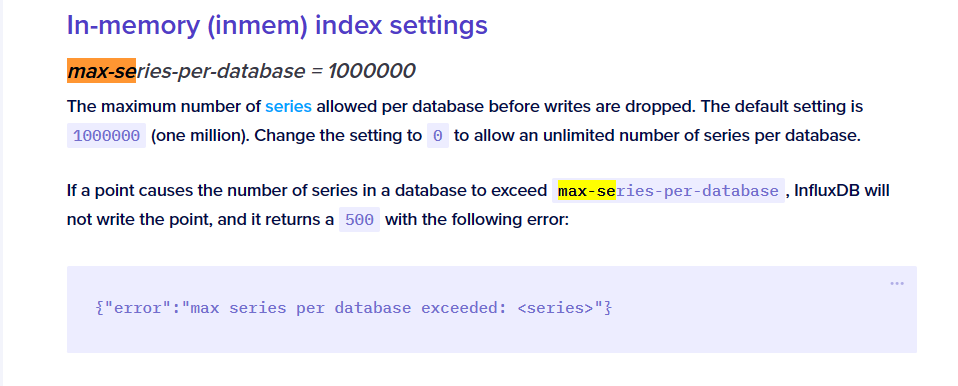The height and width of the screenshot is (386, 958).
Task: Click the number "1000000" in the italic subheading
Action: [x=372, y=71]
